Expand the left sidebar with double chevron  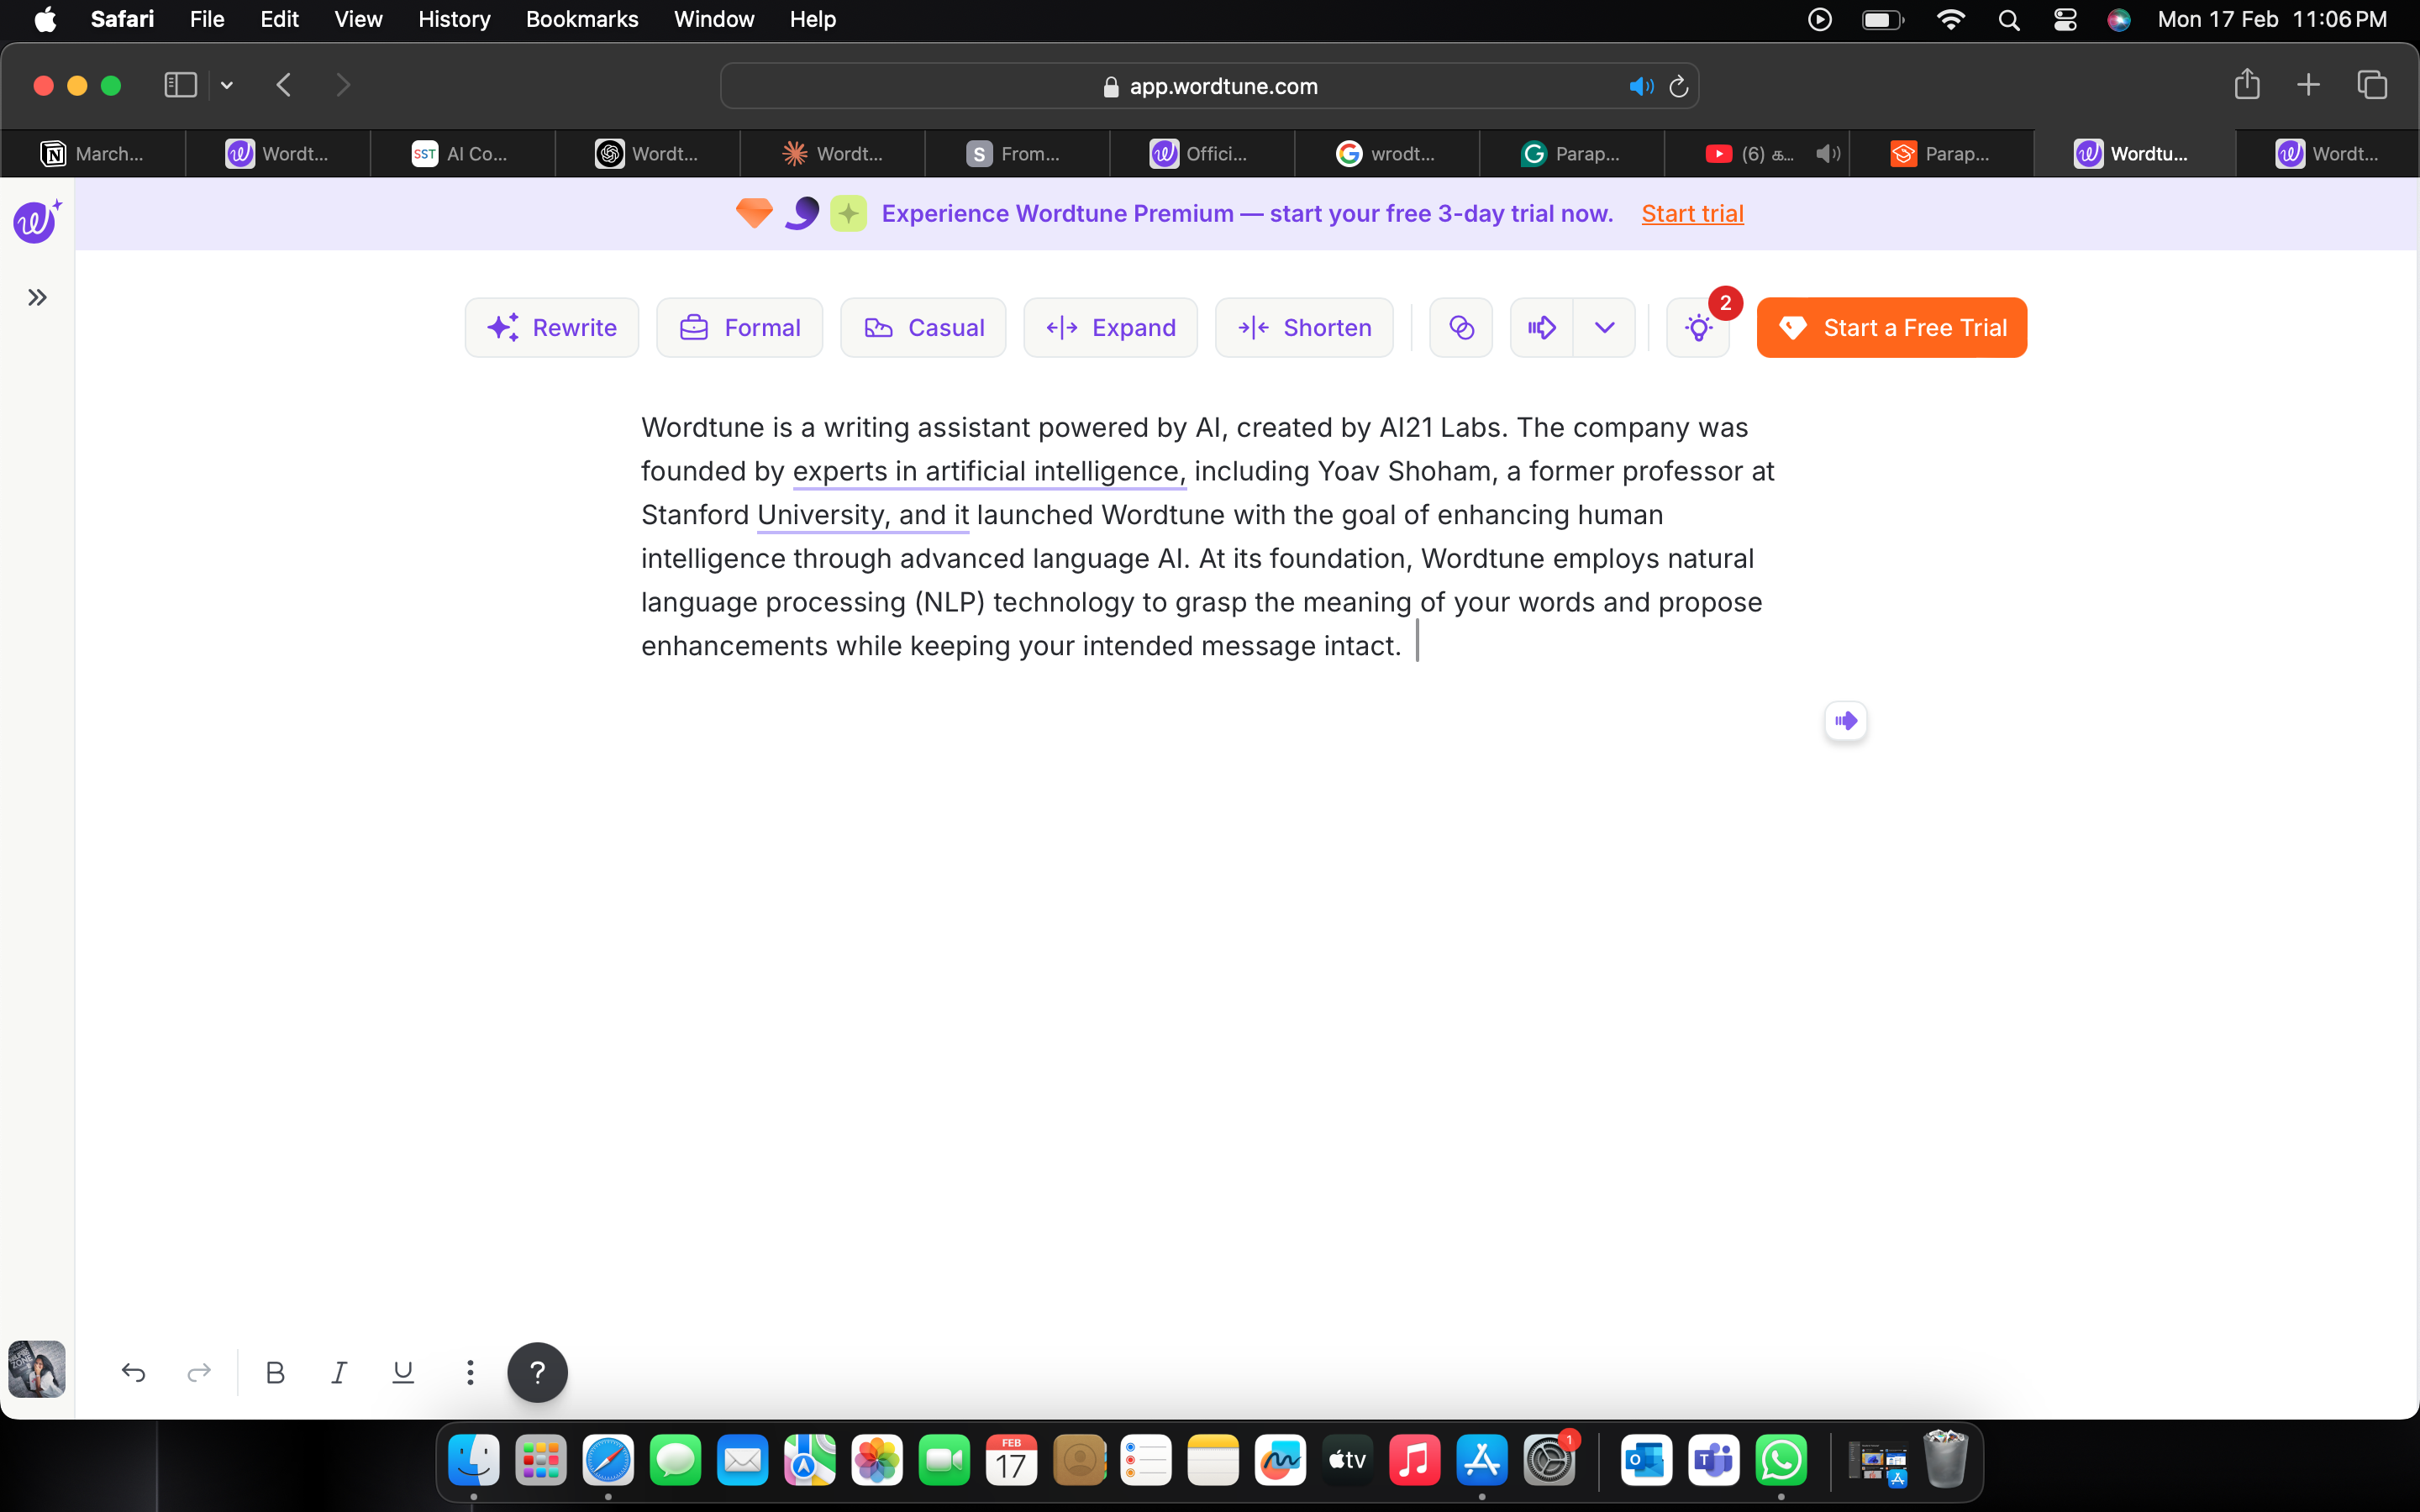(37, 297)
